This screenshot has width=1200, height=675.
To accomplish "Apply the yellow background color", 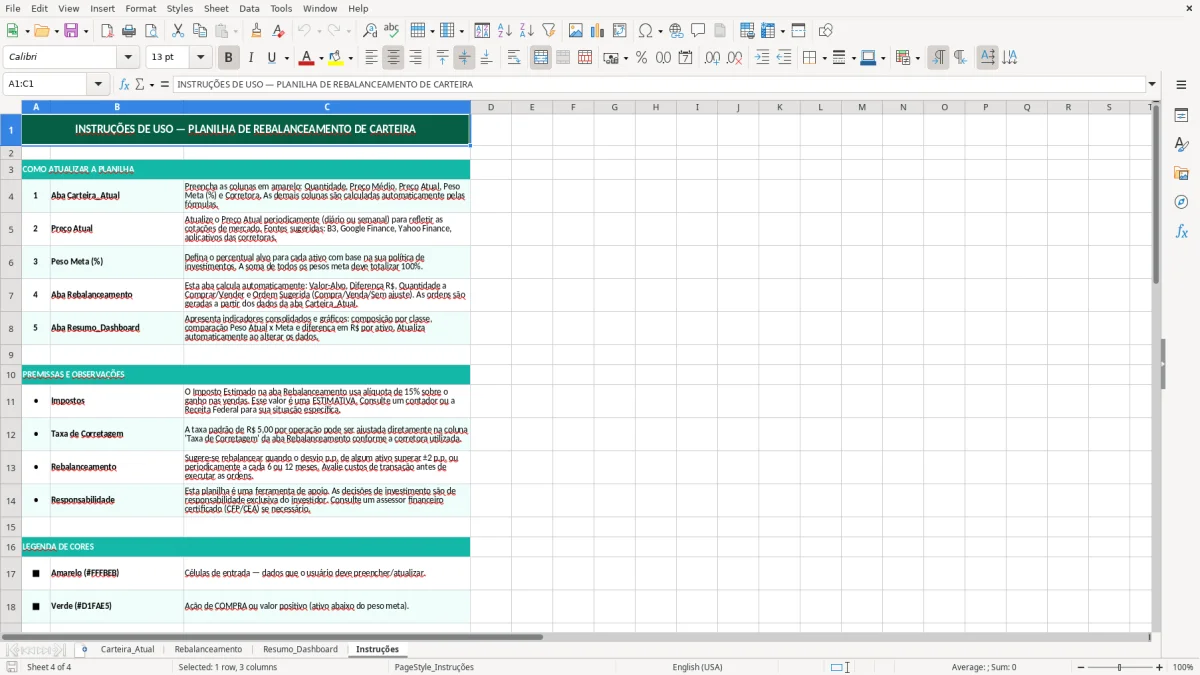I will (336, 58).
